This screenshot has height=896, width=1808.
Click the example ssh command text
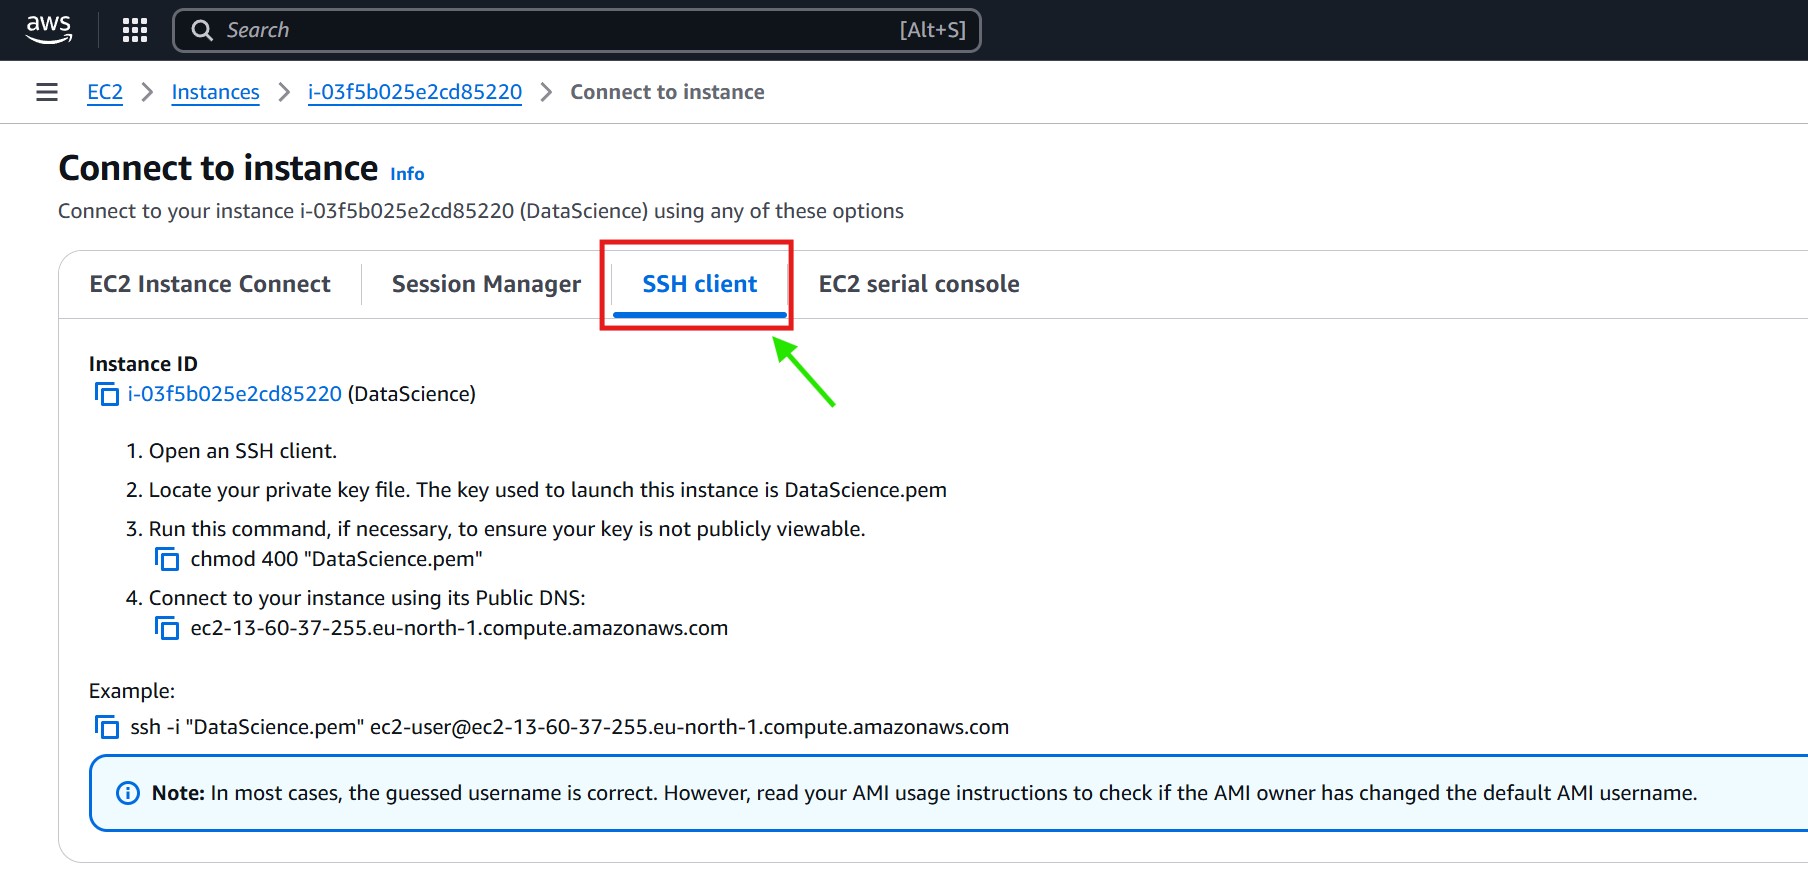[x=569, y=727]
